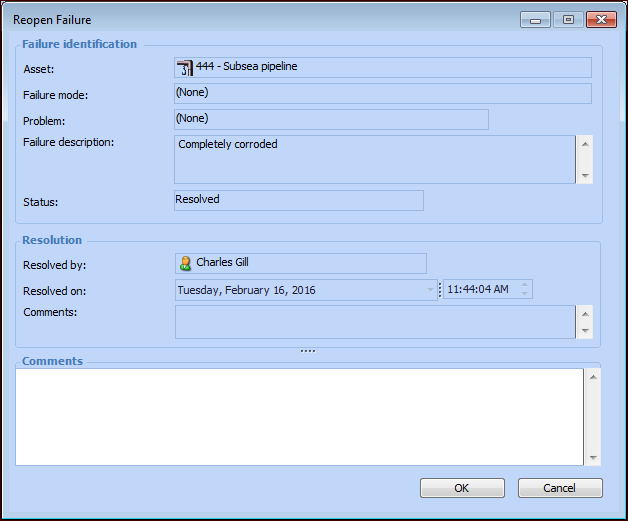Click the Cancel button
The height and width of the screenshot is (521, 628).
tap(560, 488)
